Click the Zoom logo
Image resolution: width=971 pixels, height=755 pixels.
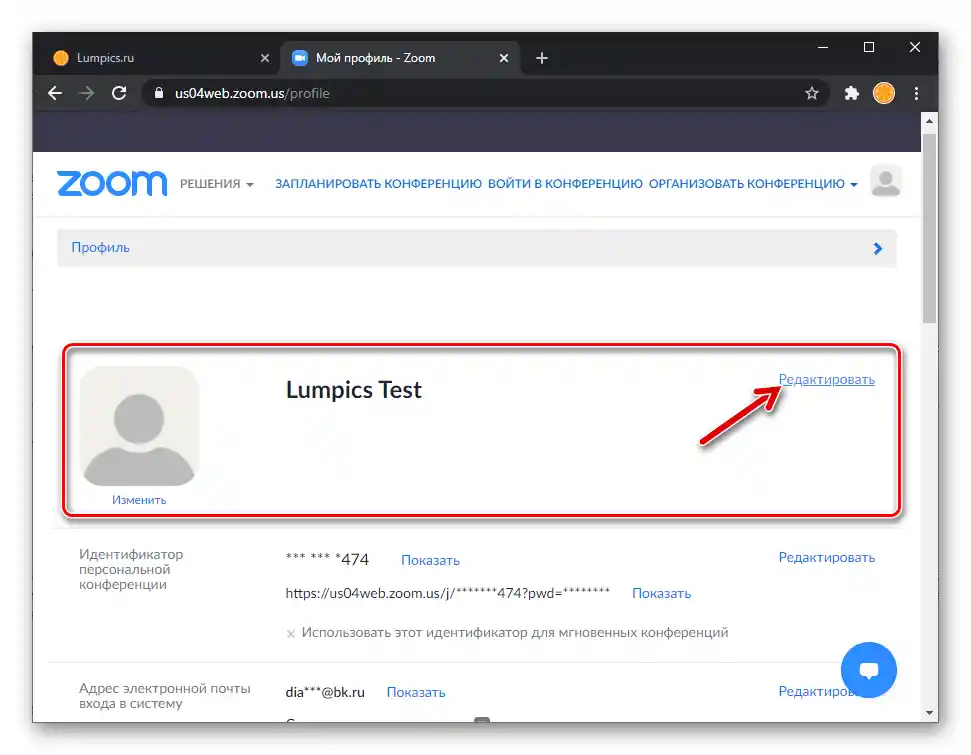(112, 184)
